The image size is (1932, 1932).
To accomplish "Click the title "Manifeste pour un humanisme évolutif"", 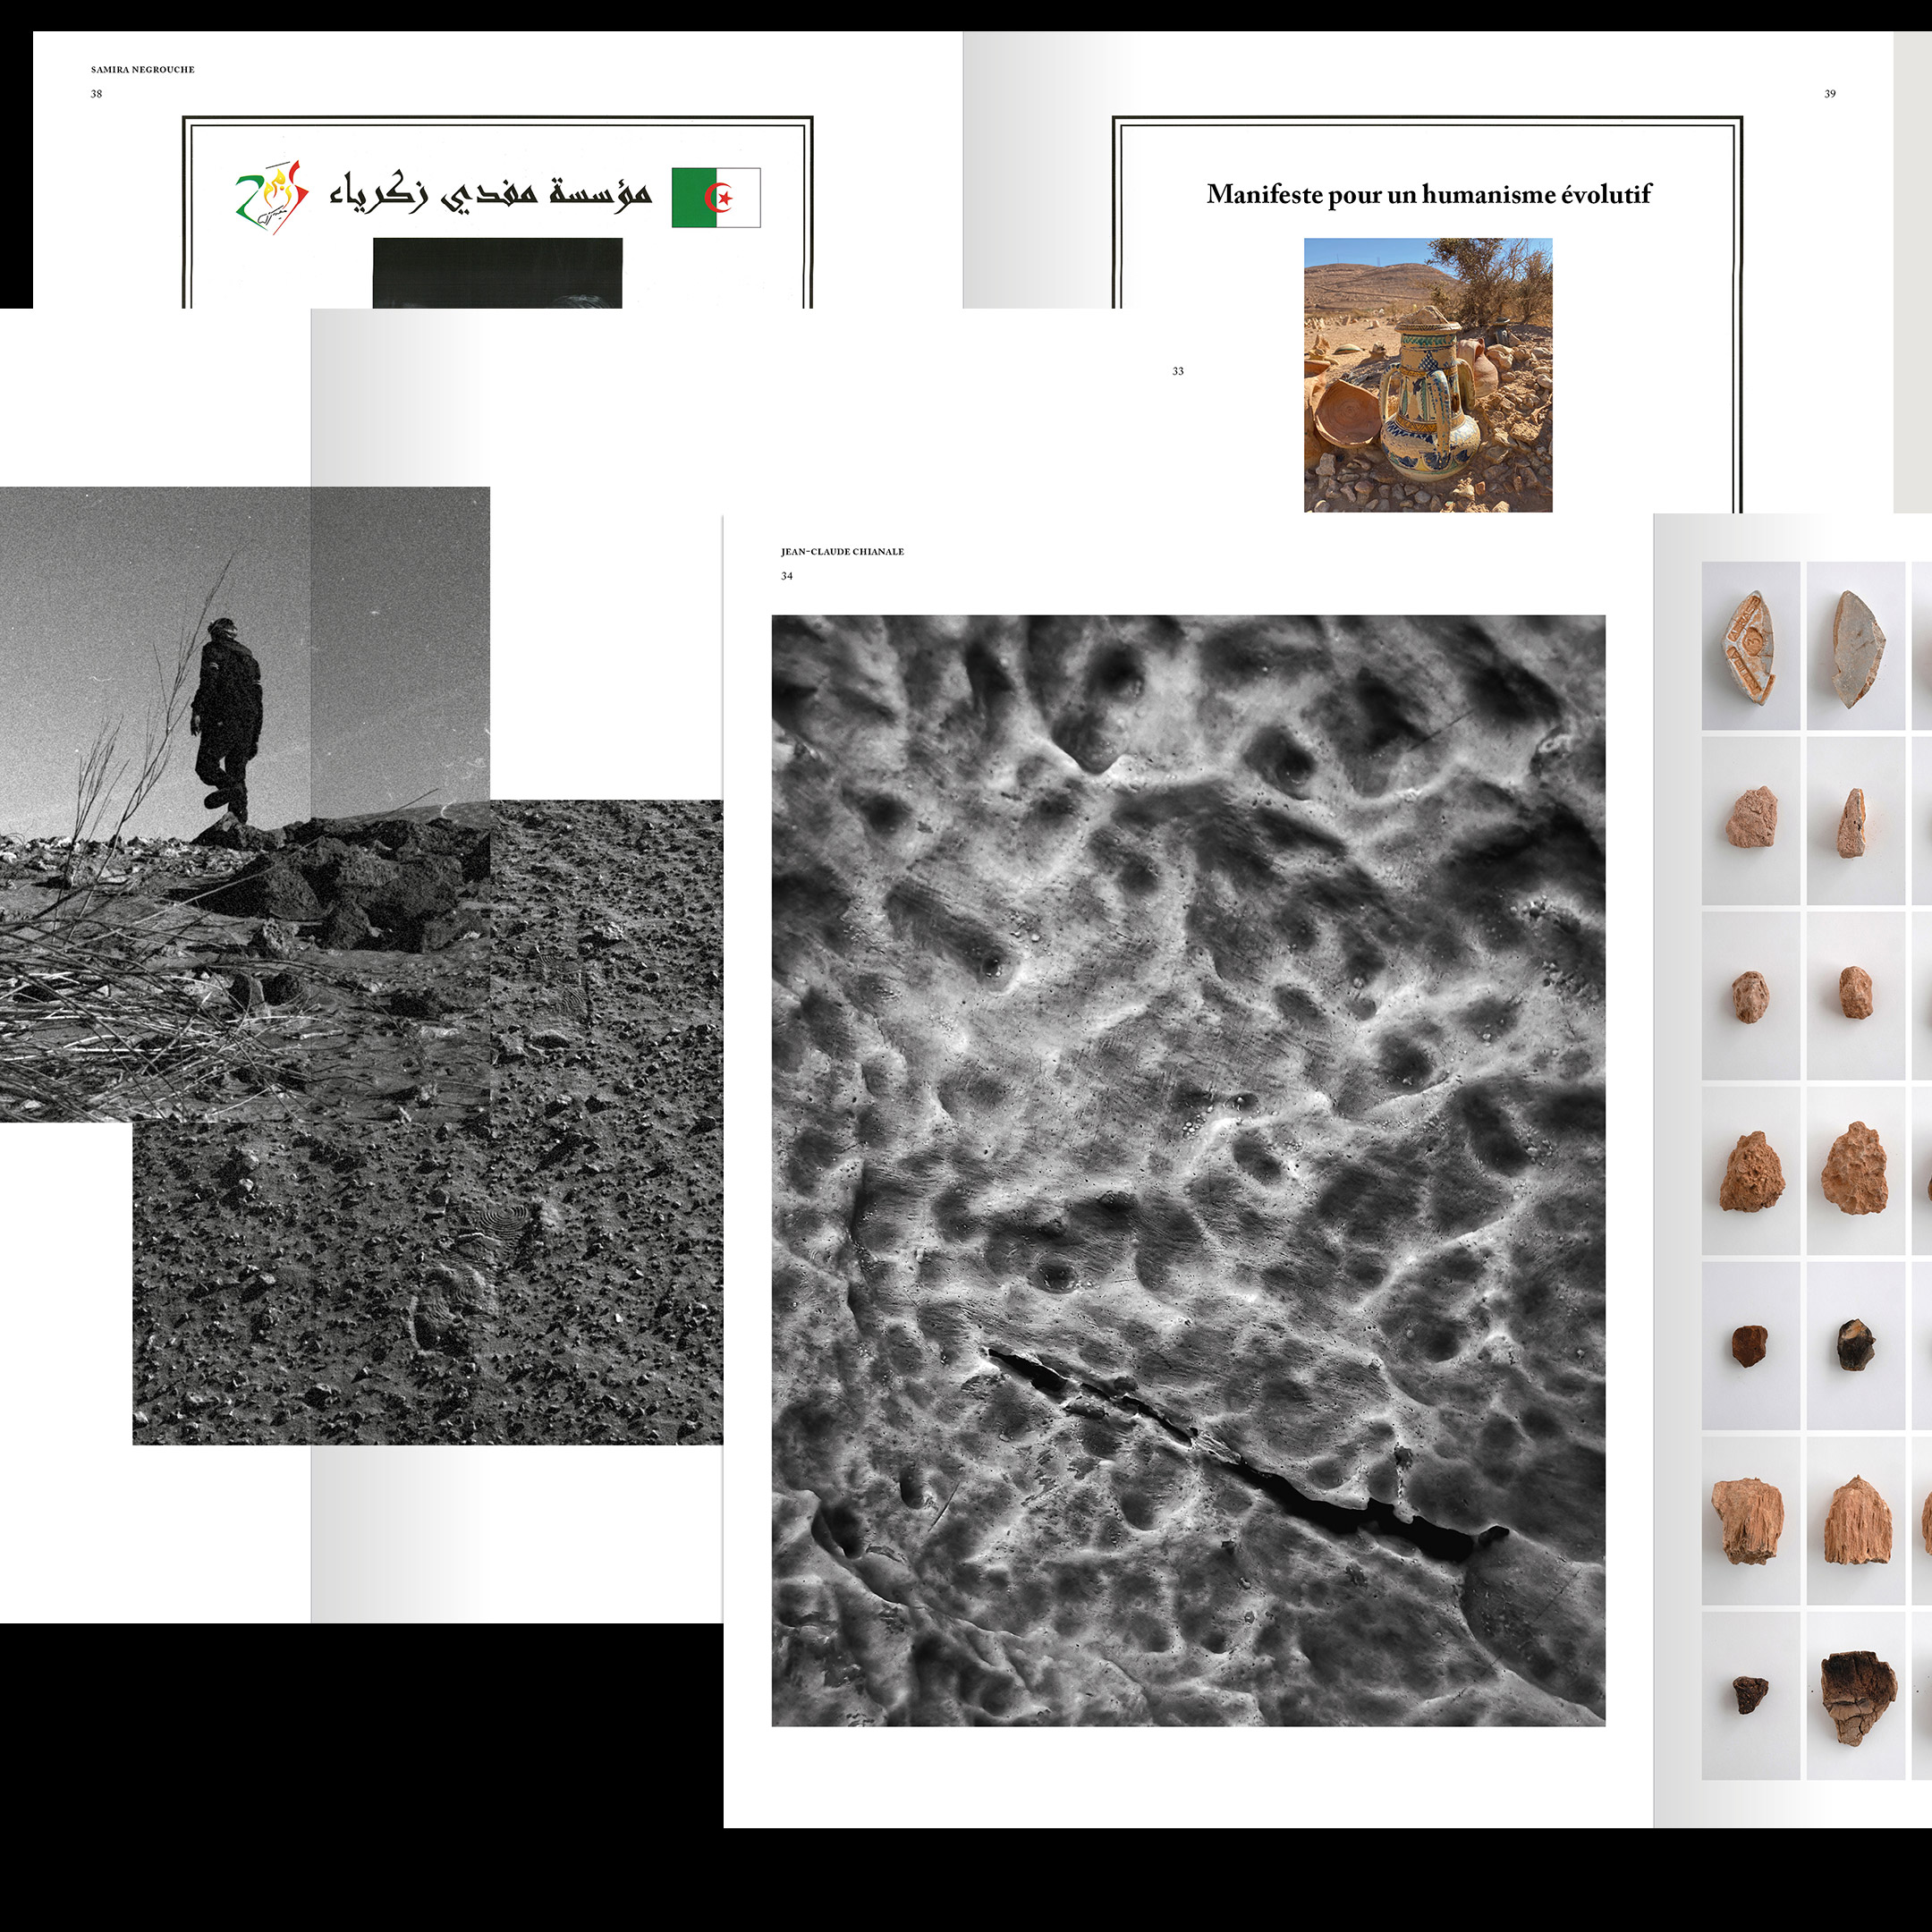I will (1428, 194).
